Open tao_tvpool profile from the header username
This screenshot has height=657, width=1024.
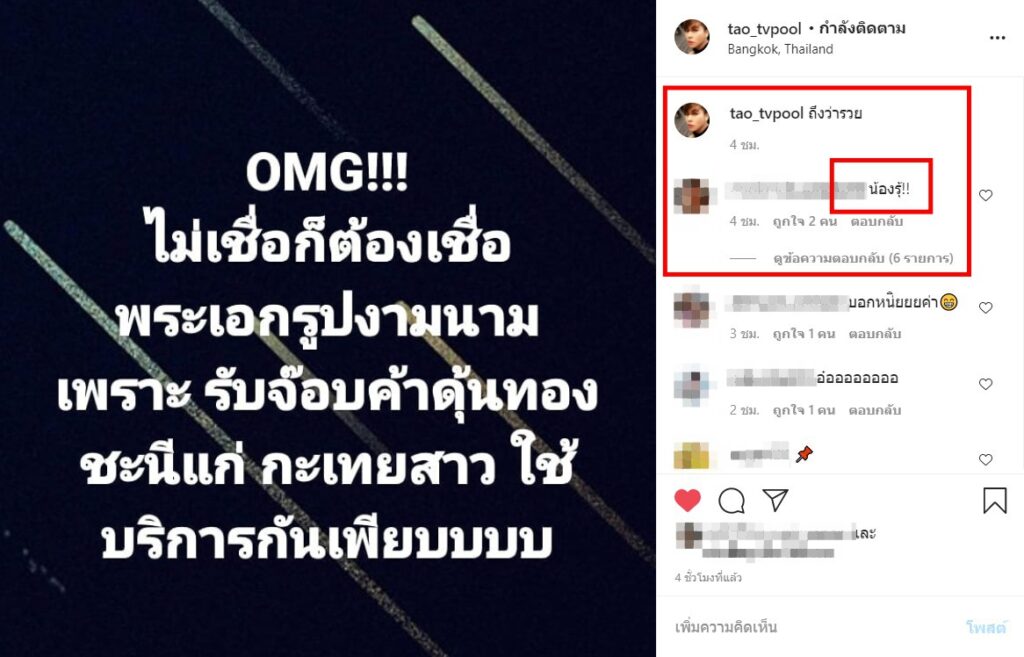[764, 29]
